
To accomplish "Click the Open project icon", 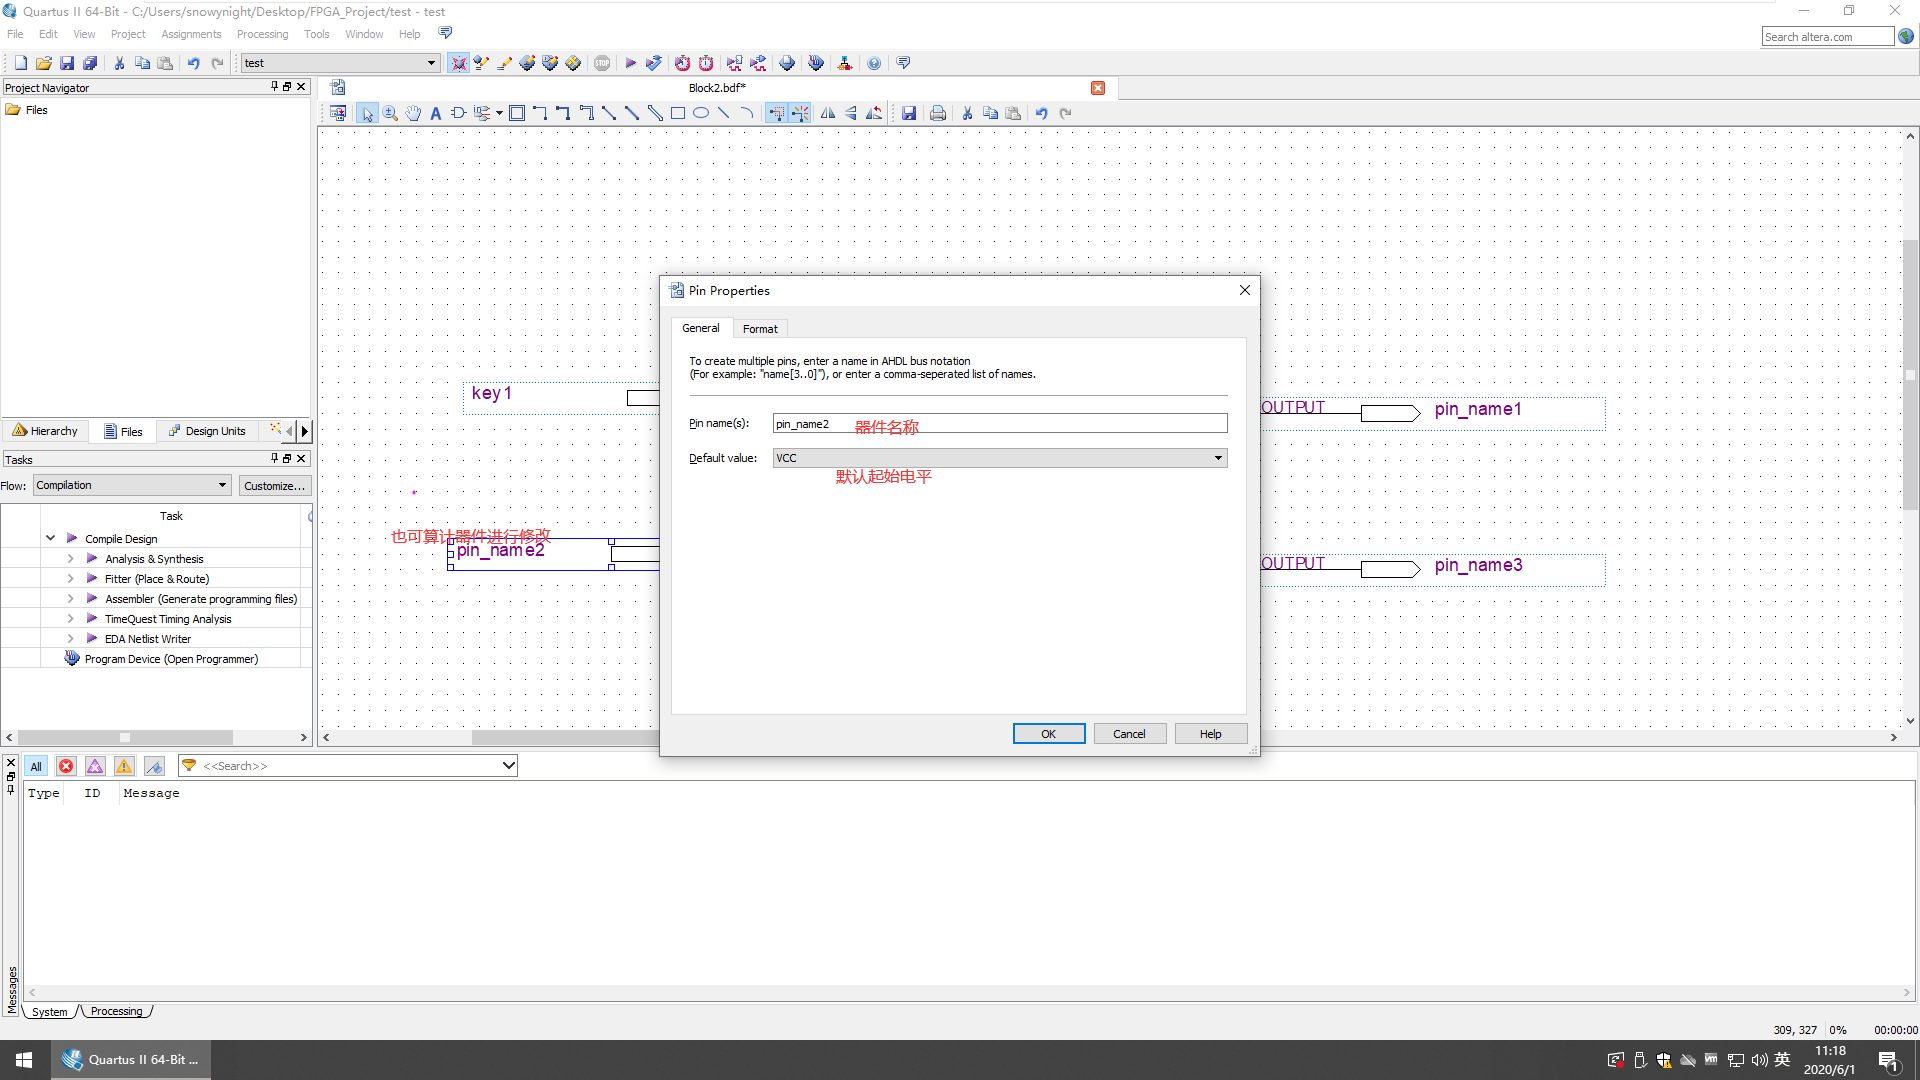I will click(42, 62).
